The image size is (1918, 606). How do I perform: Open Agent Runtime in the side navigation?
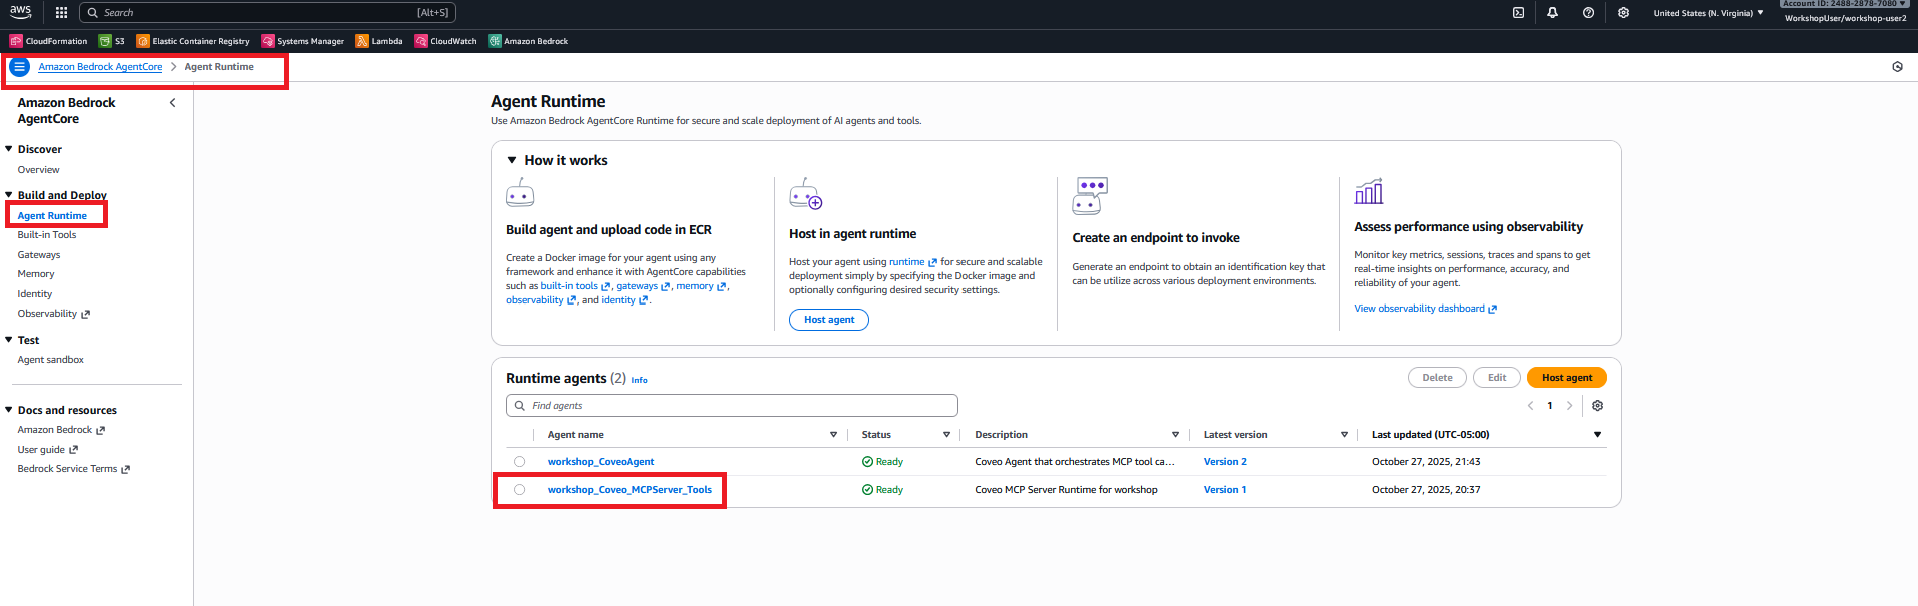52,216
